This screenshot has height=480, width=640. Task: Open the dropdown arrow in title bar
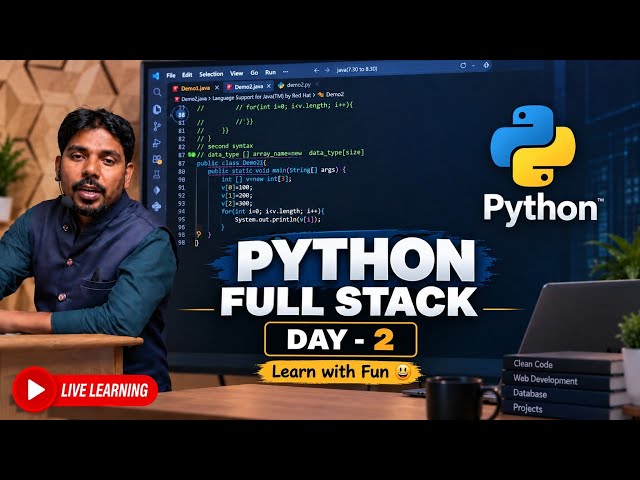click(473, 65)
